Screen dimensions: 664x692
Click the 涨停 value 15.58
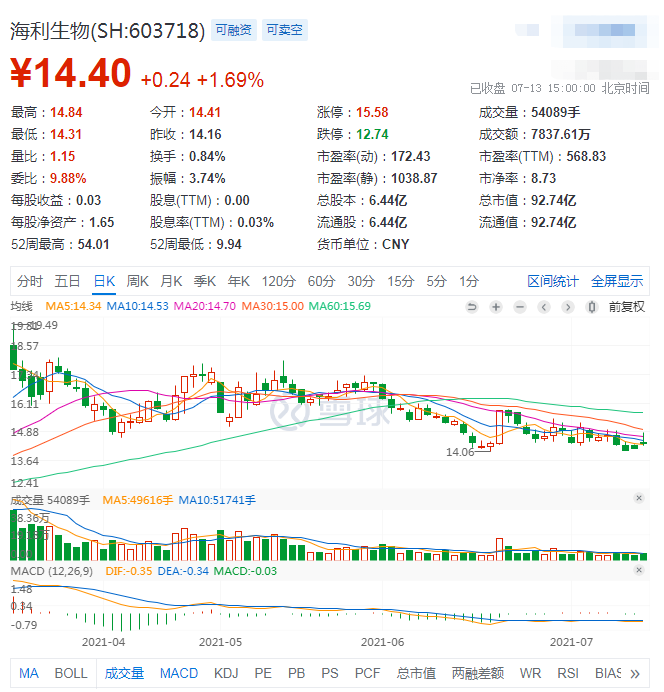point(372,113)
